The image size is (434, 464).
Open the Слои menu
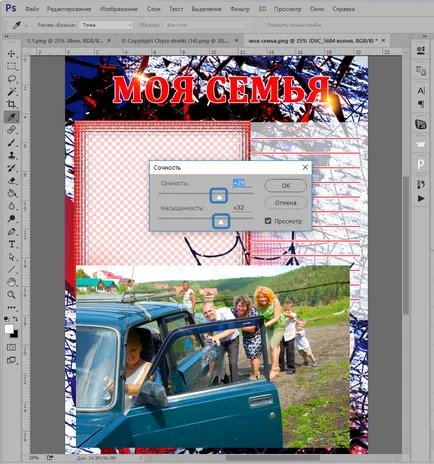[154, 9]
